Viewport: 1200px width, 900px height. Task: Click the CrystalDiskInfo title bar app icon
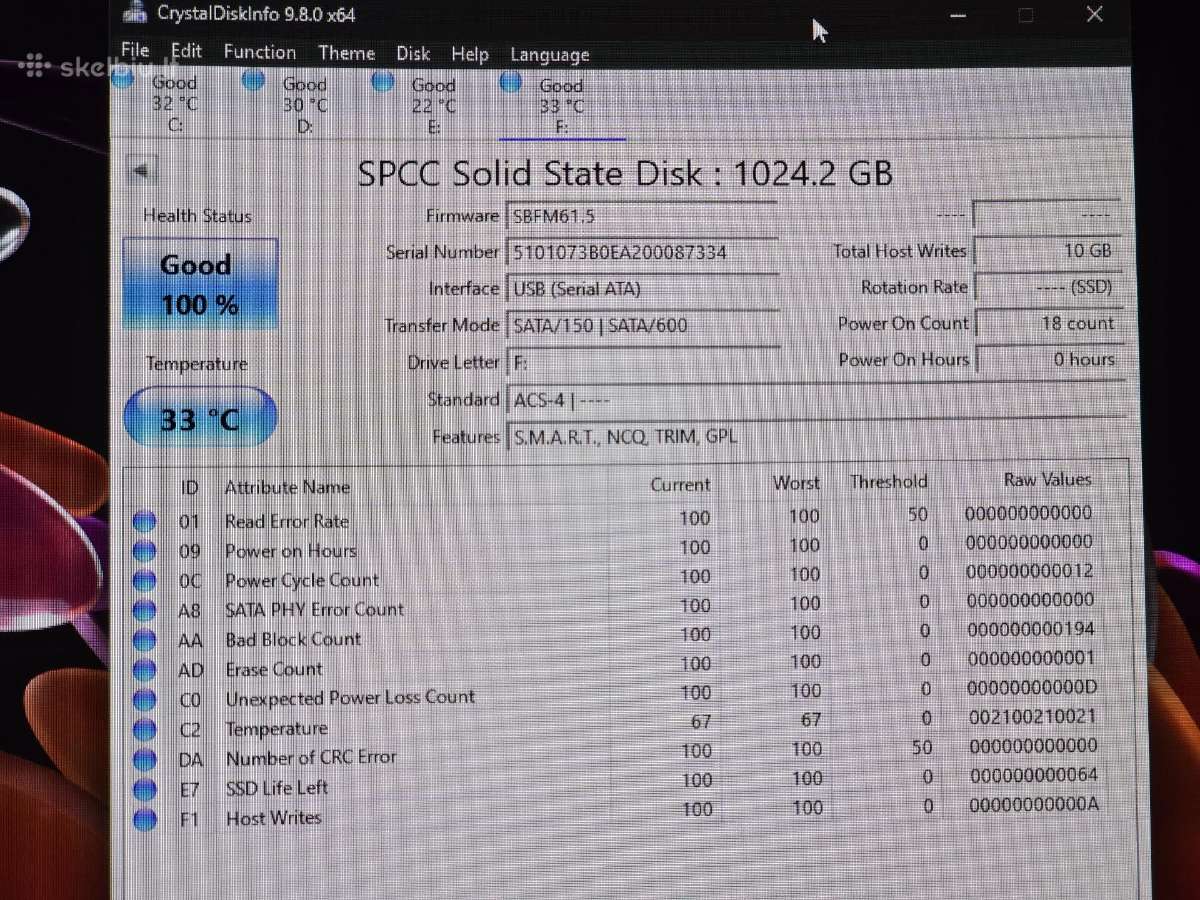point(134,12)
